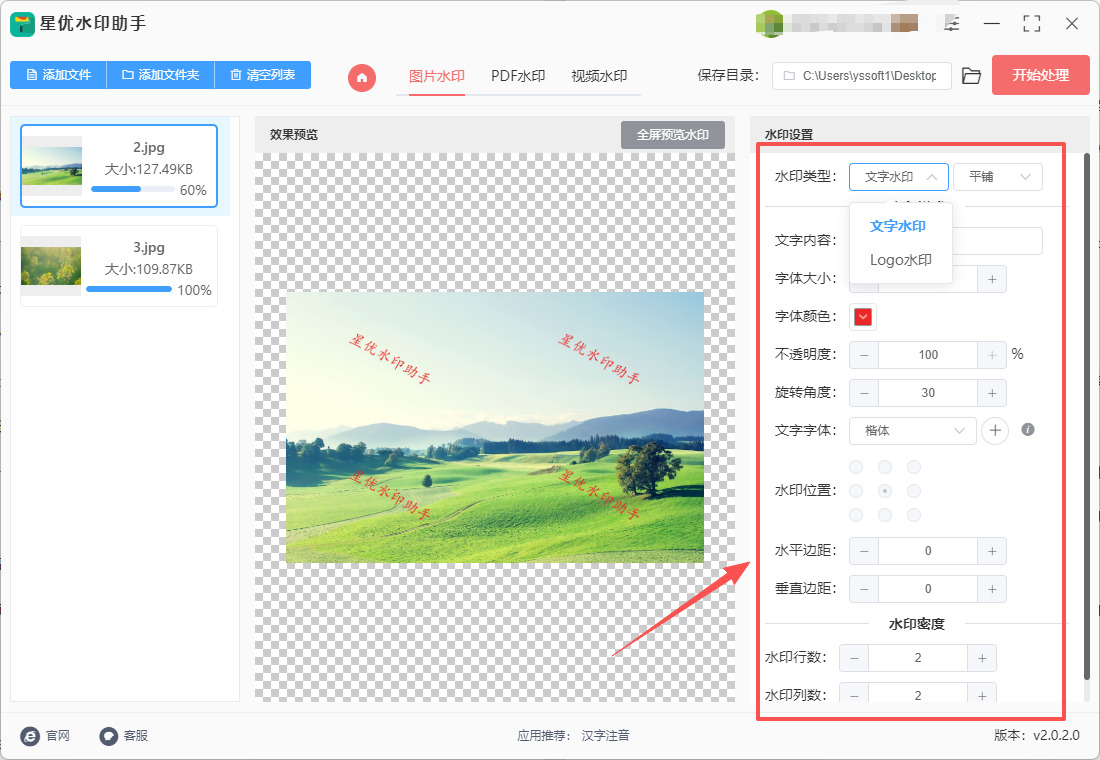The width and height of the screenshot is (1100, 760).
Task: Select center watermark position
Action: pyautogui.click(x=885, y=491)
